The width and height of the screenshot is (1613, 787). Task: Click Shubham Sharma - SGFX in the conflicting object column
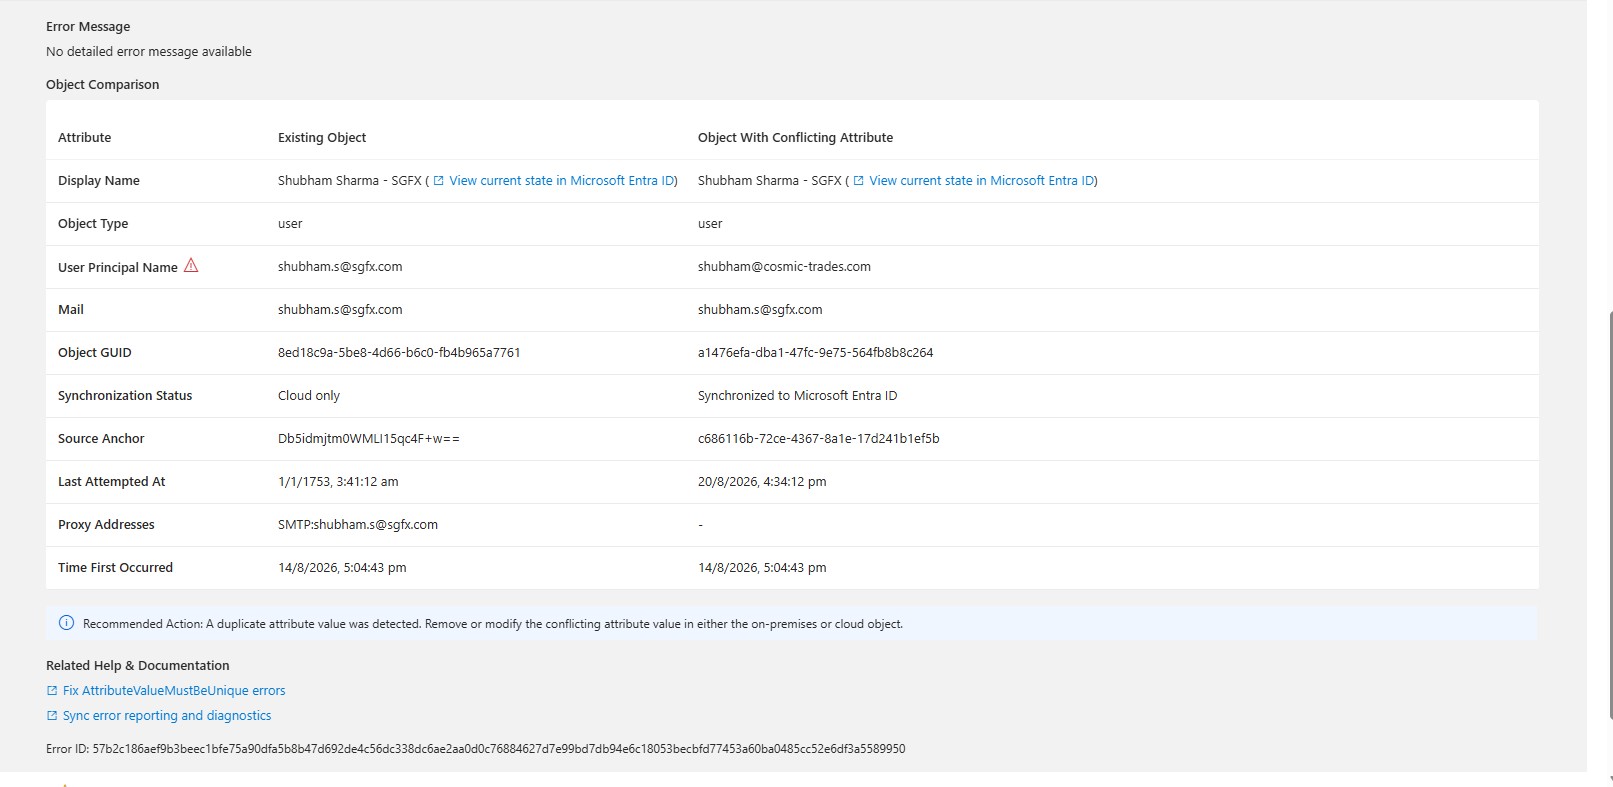click(770, 181)
